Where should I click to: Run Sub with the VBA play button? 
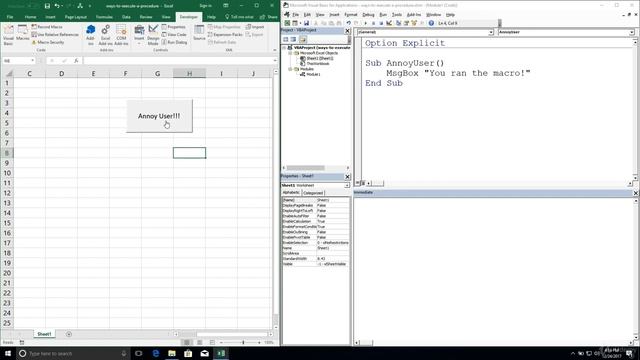pos(366,23)
